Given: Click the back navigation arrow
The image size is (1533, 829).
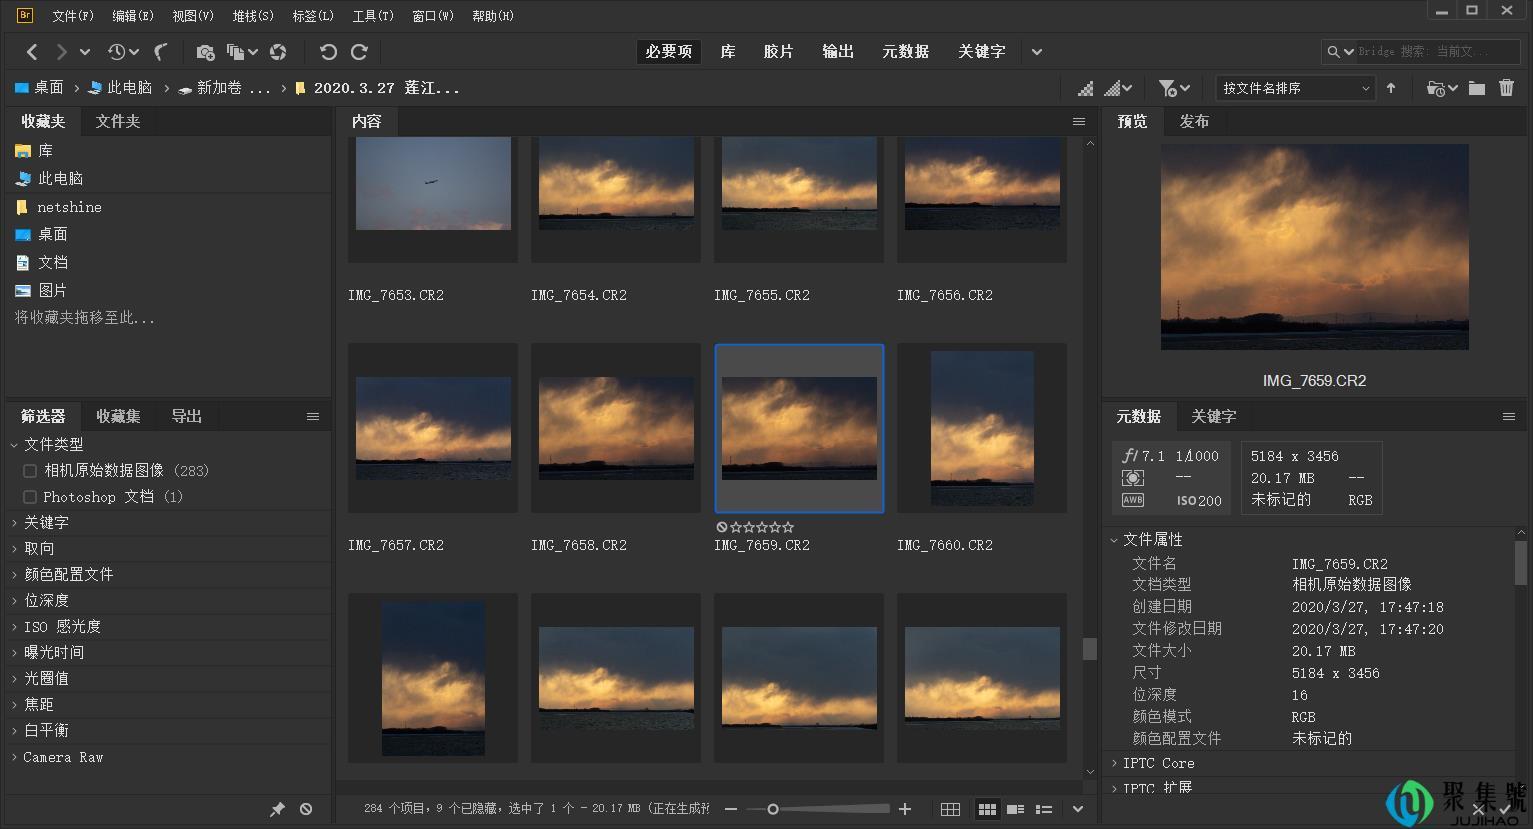Looking at the screenshot, I should pos(31,51).
